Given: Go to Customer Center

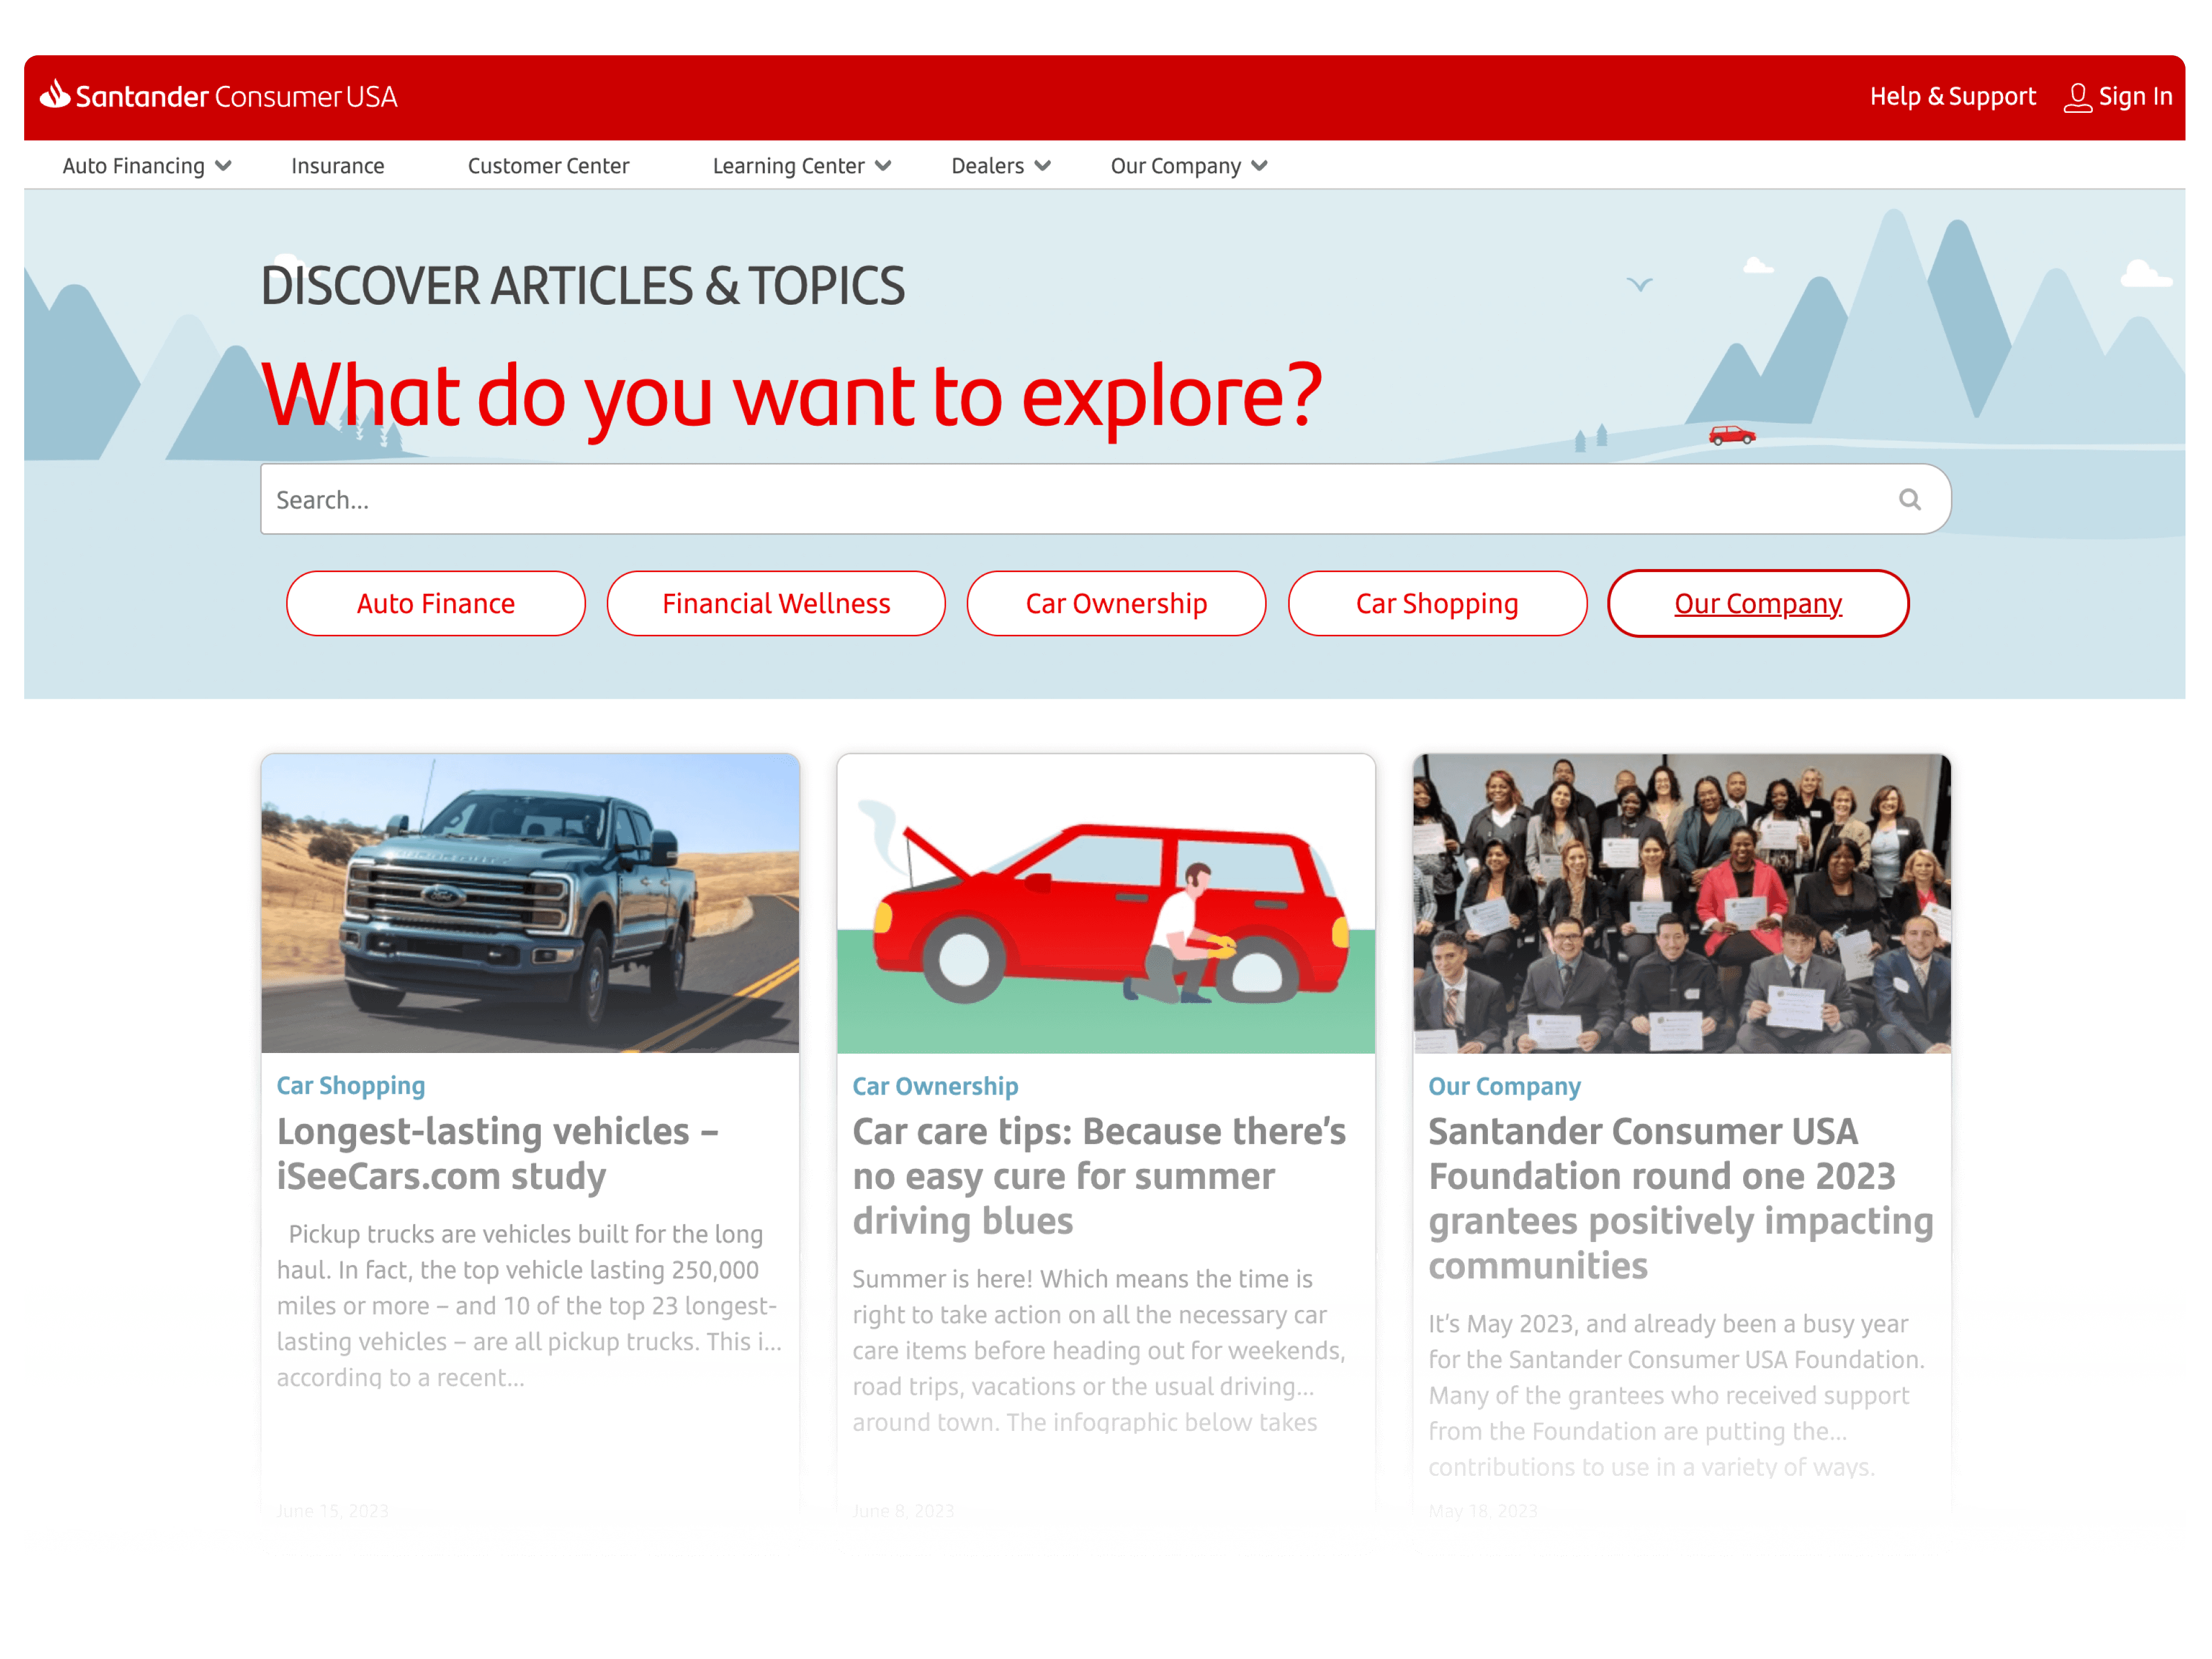Looking at the screenshot, I should [548, 166].
